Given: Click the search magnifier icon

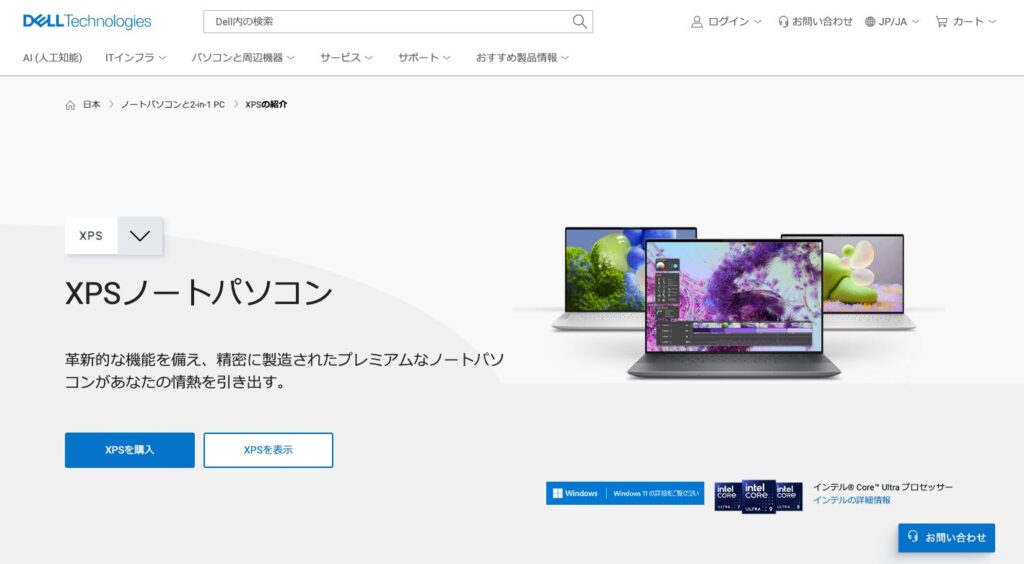Looking at the screenshot, I should [x=579, y=21].
